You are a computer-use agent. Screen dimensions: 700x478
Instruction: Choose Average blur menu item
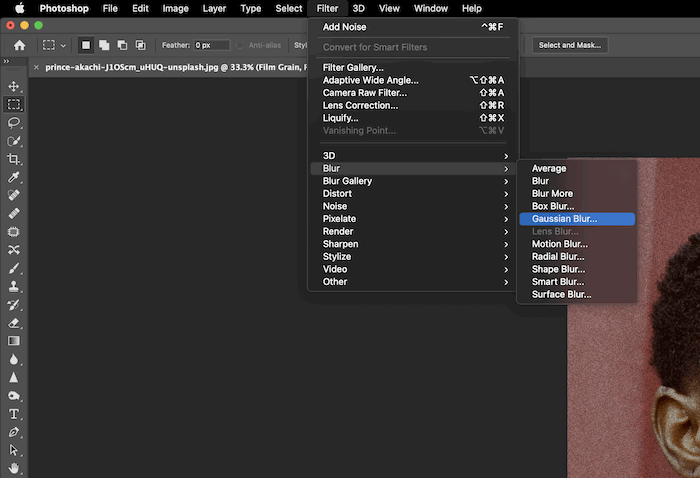pos(577,168)
